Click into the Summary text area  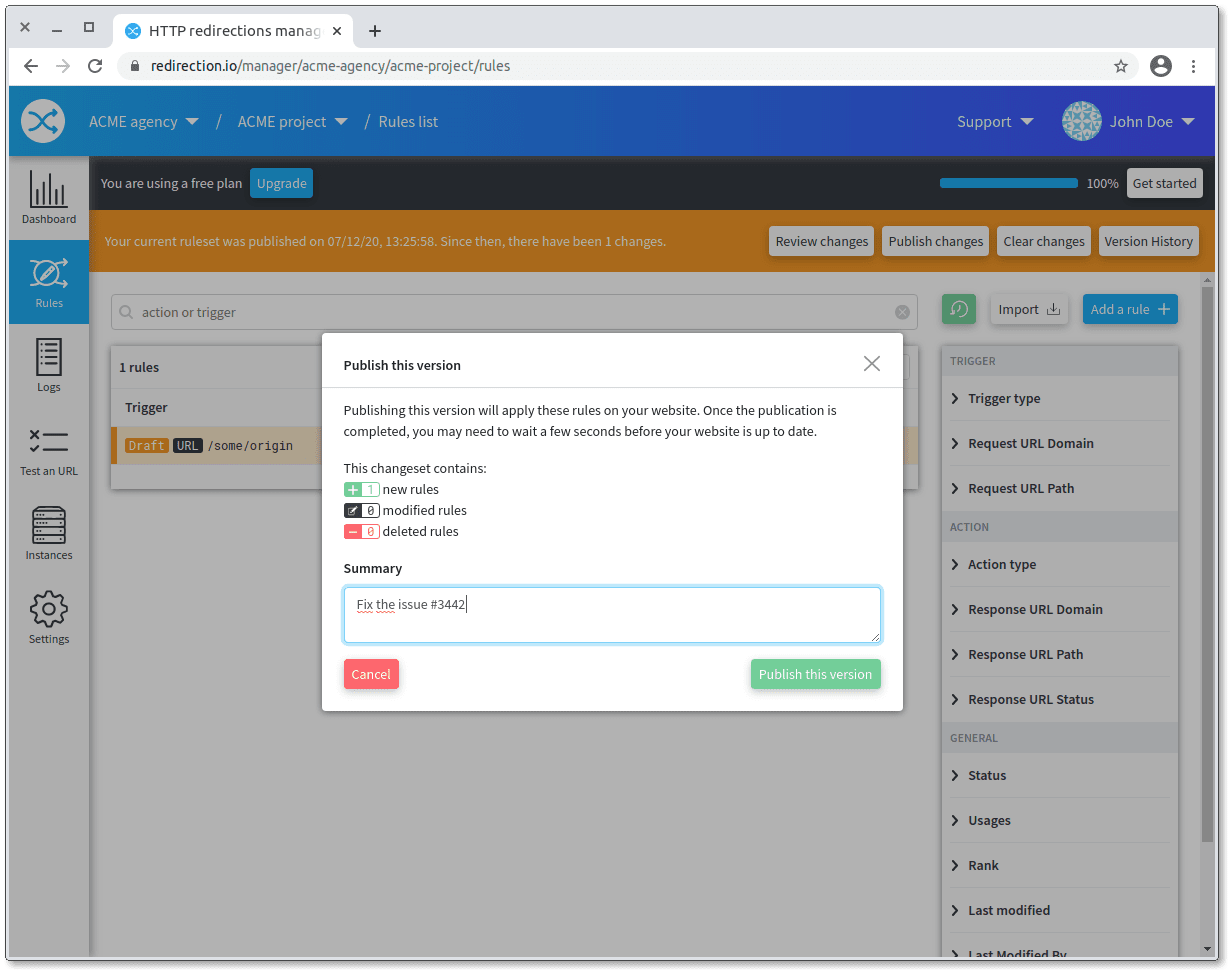611,615
